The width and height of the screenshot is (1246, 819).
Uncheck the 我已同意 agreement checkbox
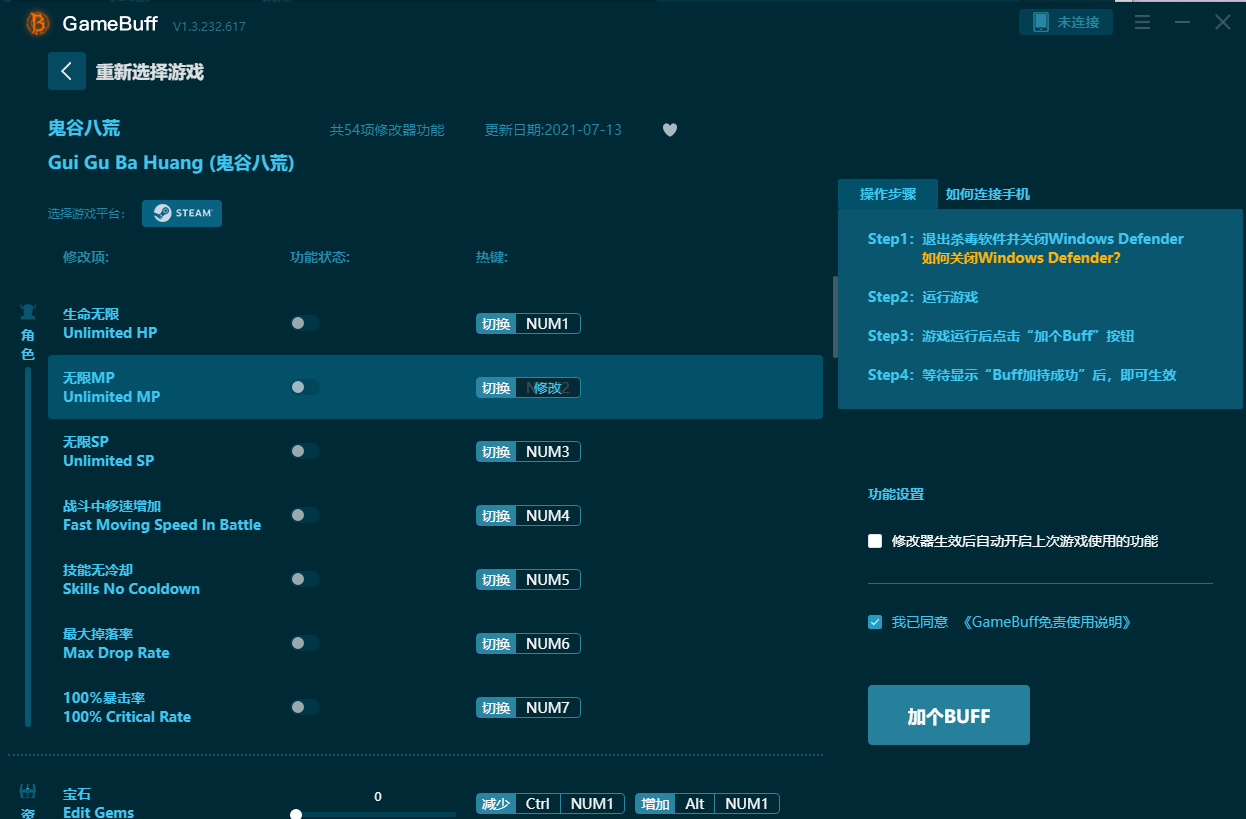[x=875, y=622]
